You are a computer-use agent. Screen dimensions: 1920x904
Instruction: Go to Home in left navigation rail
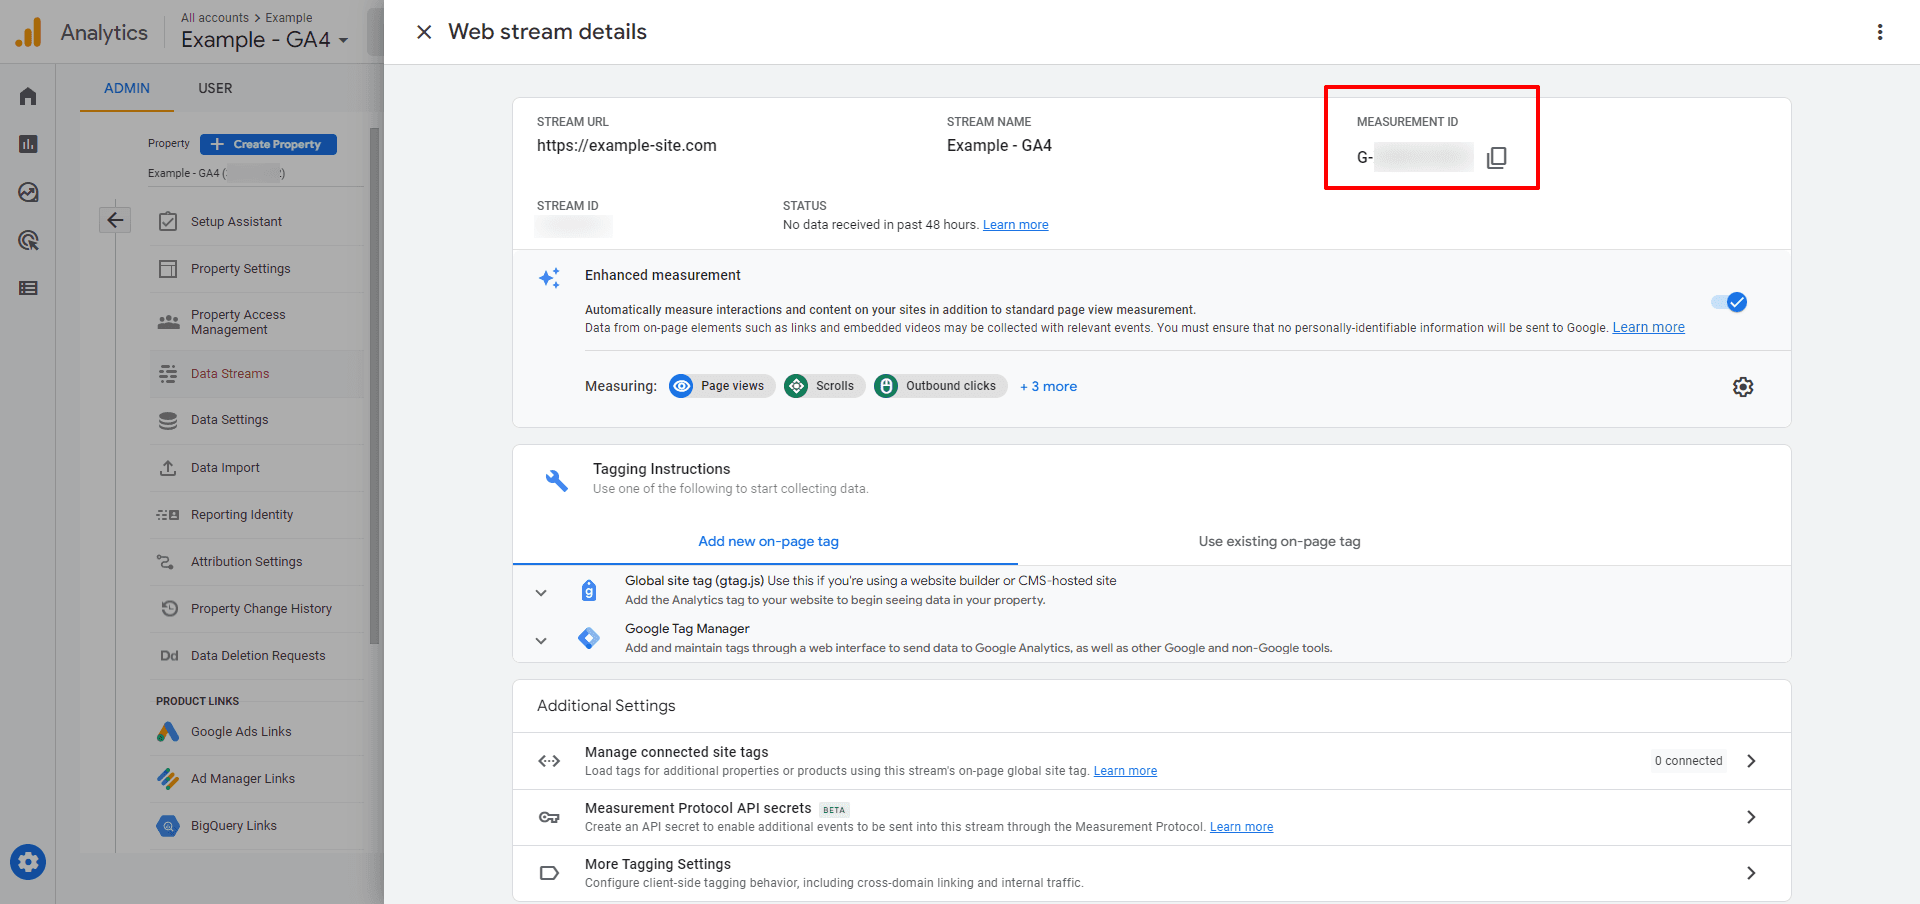tap(28, 96)
